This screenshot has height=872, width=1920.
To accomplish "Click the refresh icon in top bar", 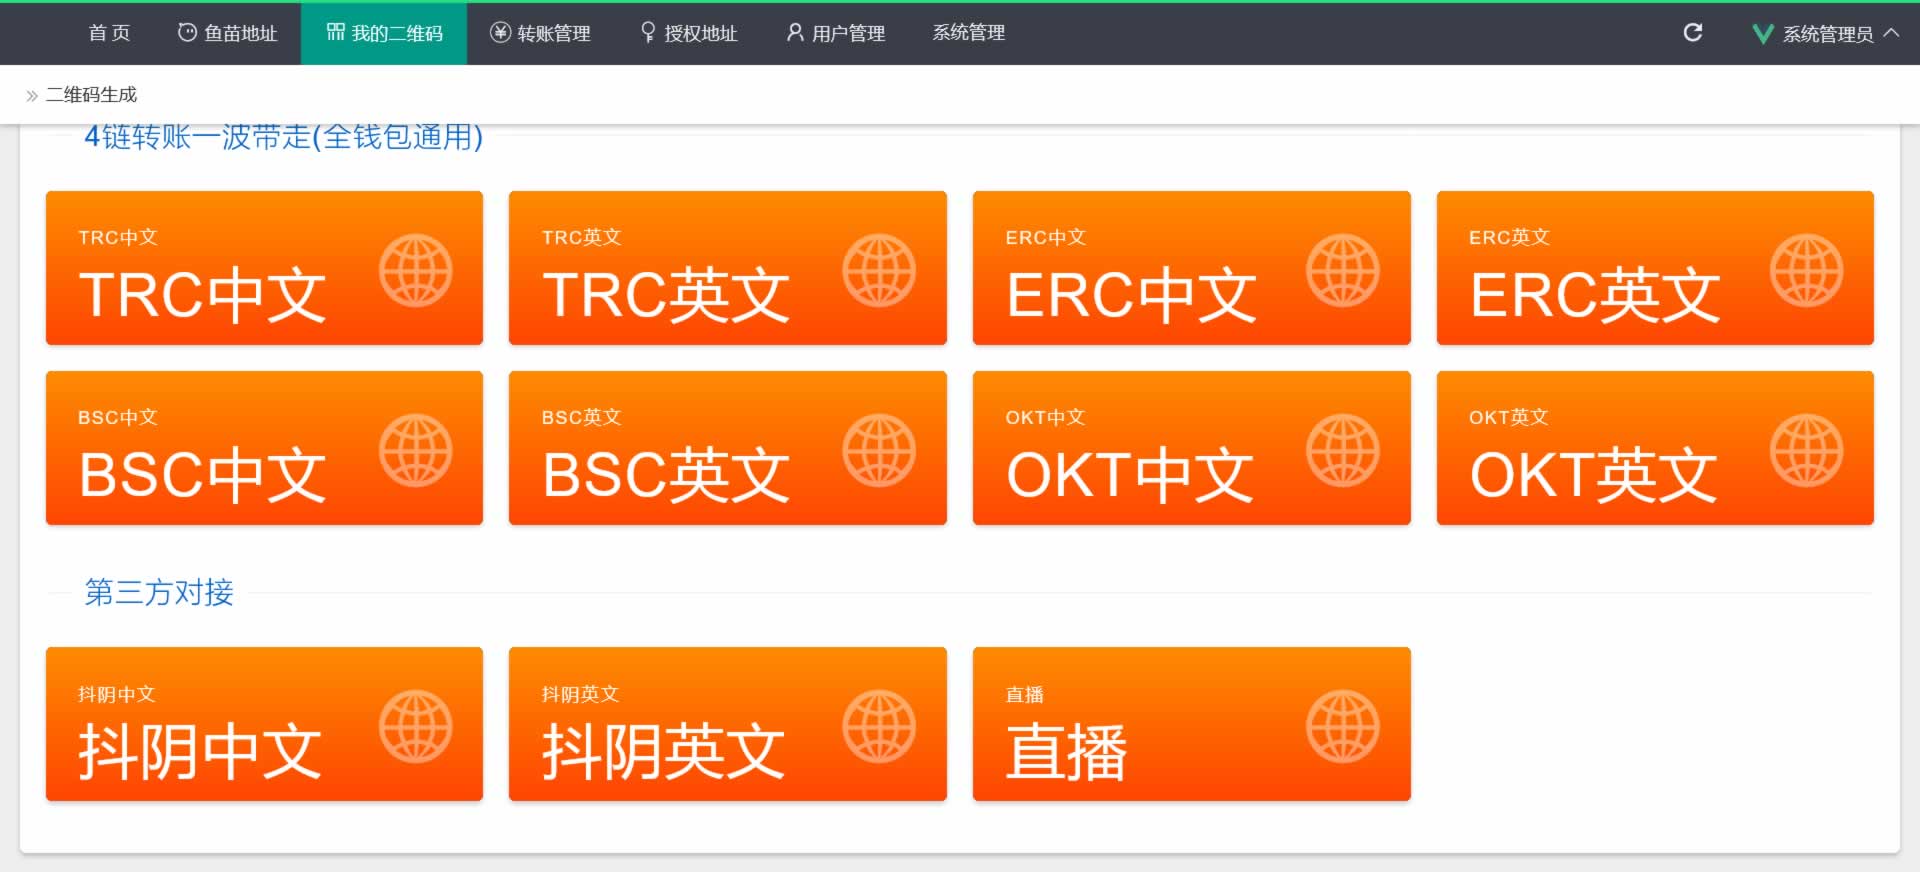I will coord(1692,33).
